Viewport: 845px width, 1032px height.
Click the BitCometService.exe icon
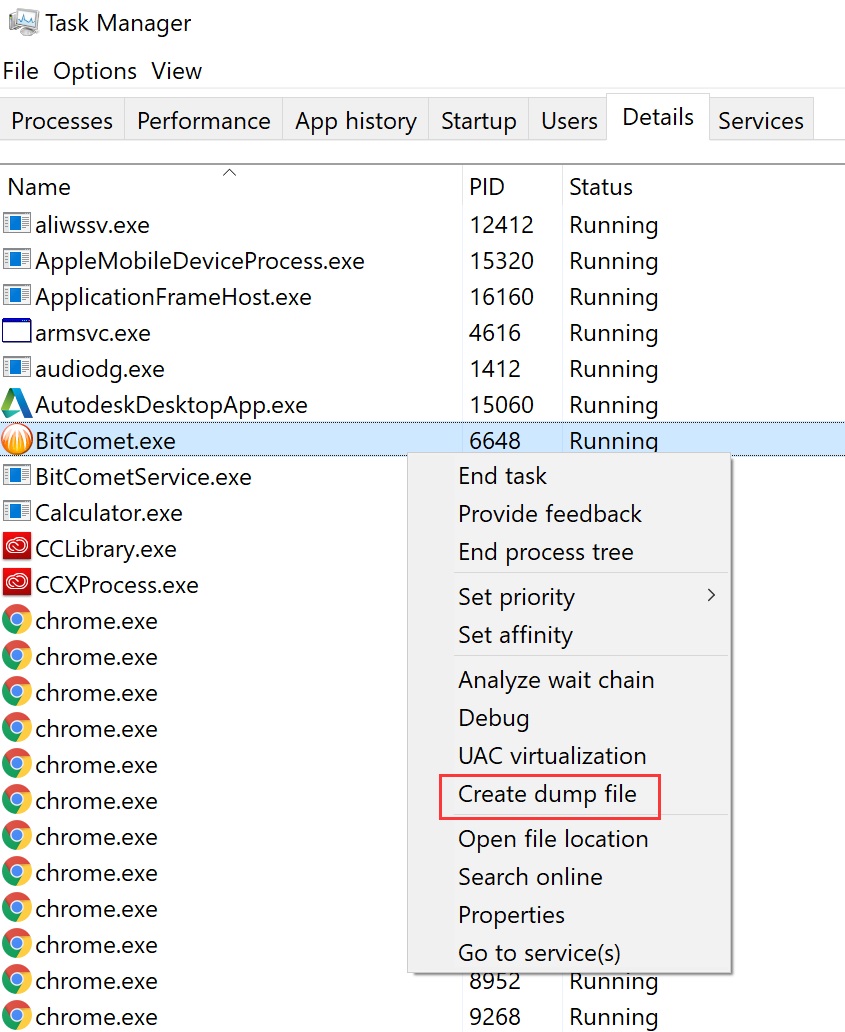coord(16,475)
